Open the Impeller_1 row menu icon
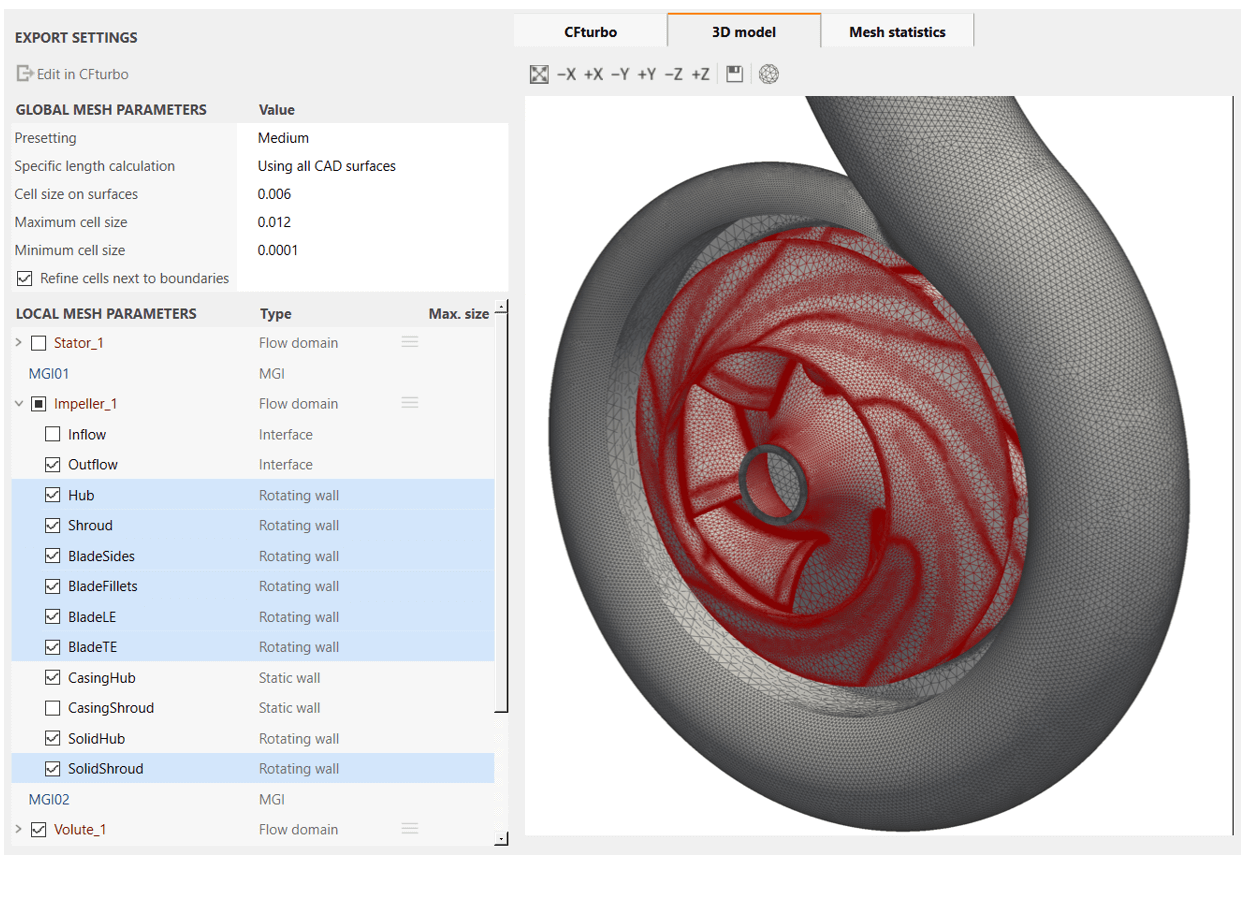 (409, 403)
